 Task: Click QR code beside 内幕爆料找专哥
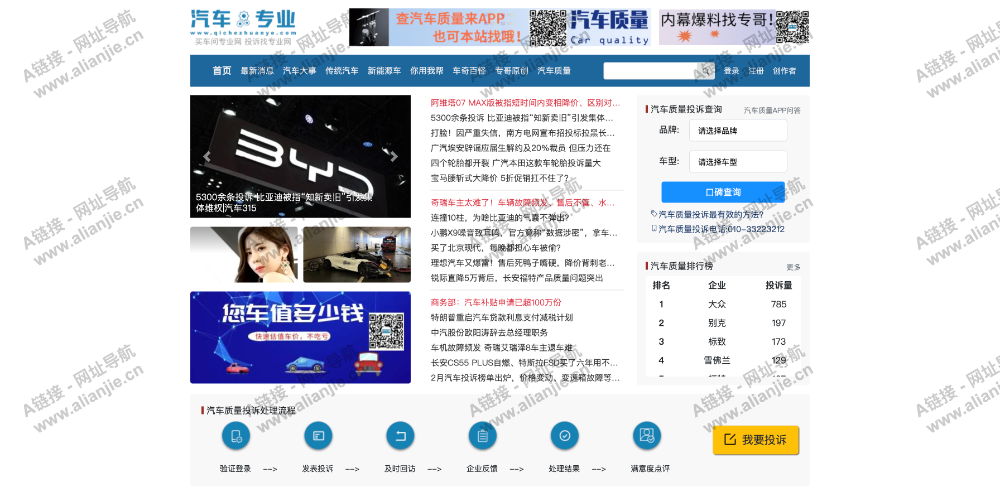pos(793,27)
